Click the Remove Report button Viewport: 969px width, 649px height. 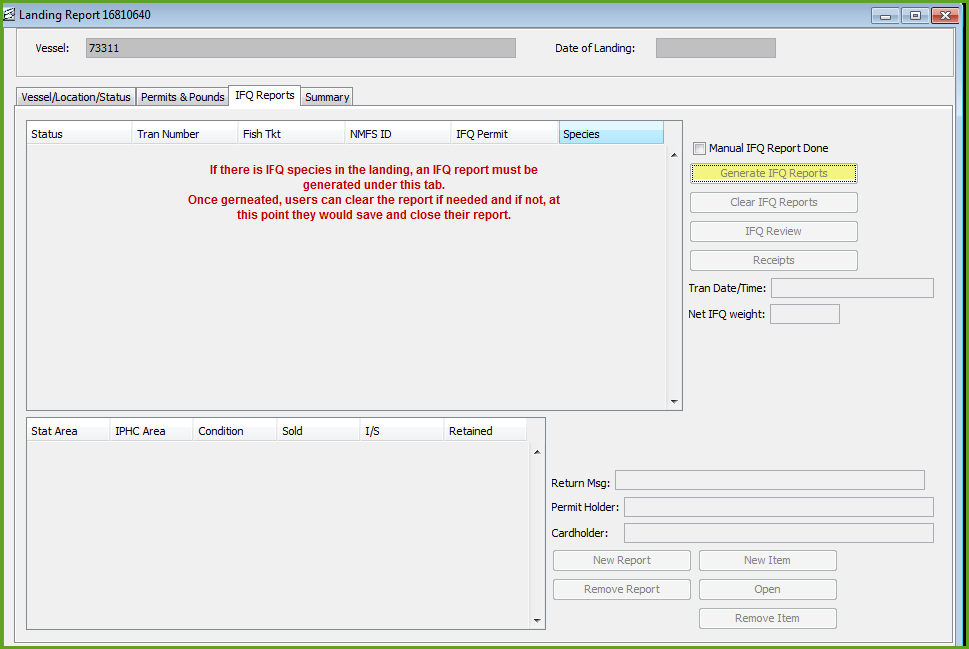(622, 589)
